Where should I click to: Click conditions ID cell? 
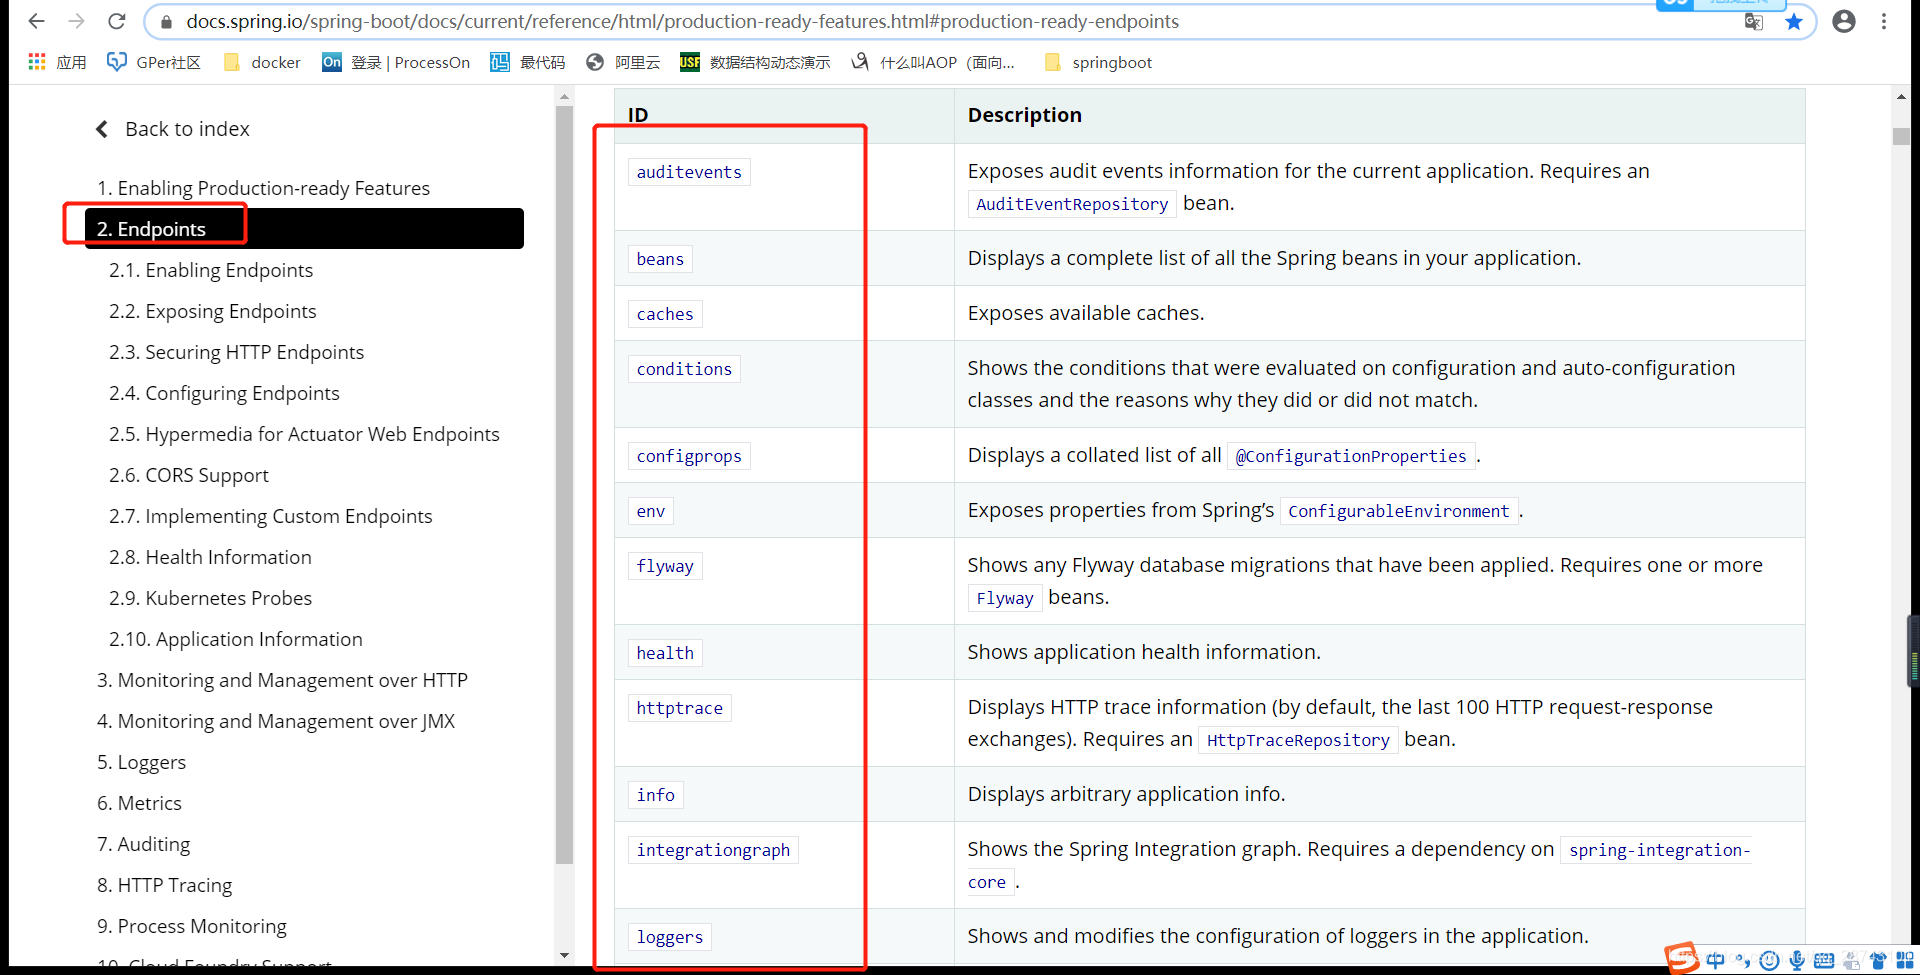[x=684, y=369]
